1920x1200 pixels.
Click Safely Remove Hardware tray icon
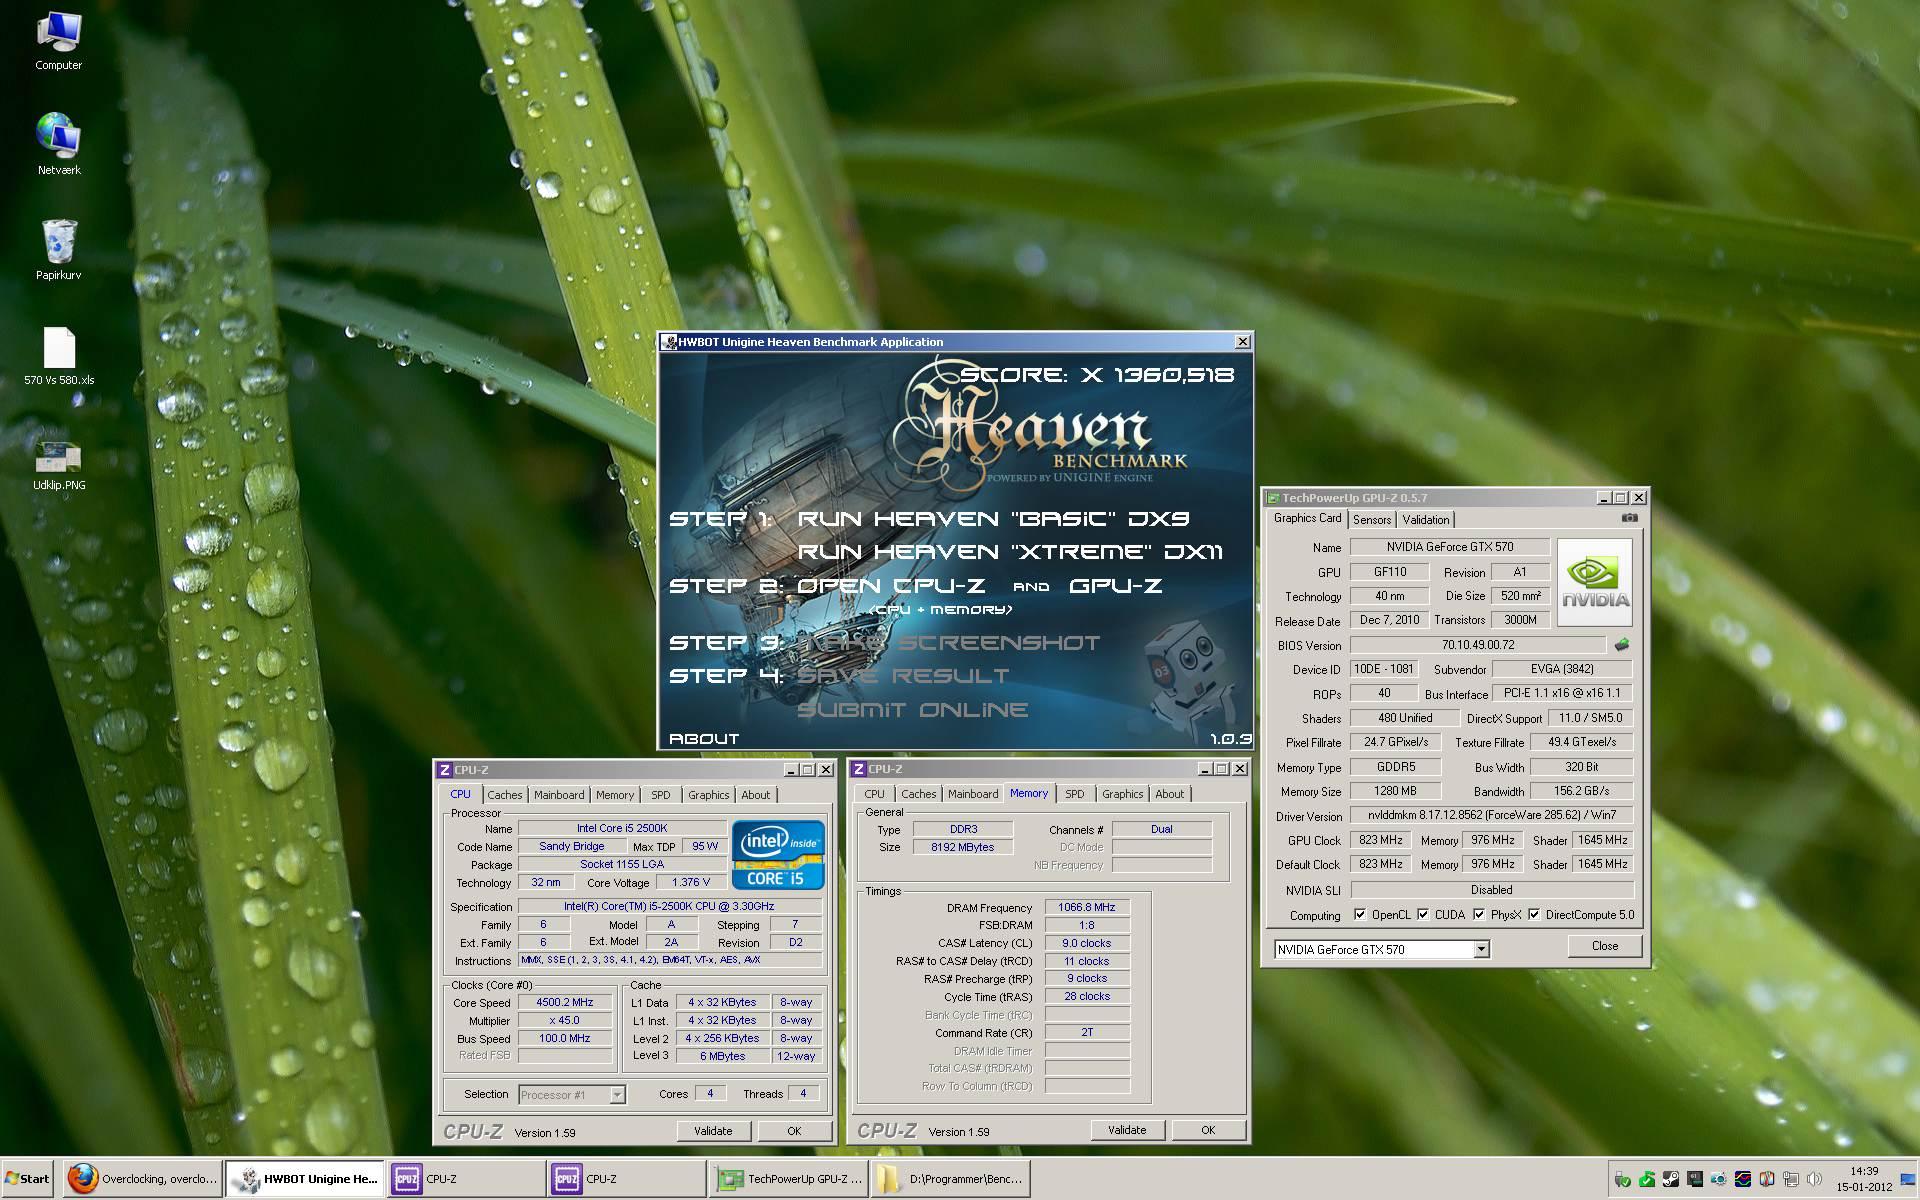[1622, 1180]
